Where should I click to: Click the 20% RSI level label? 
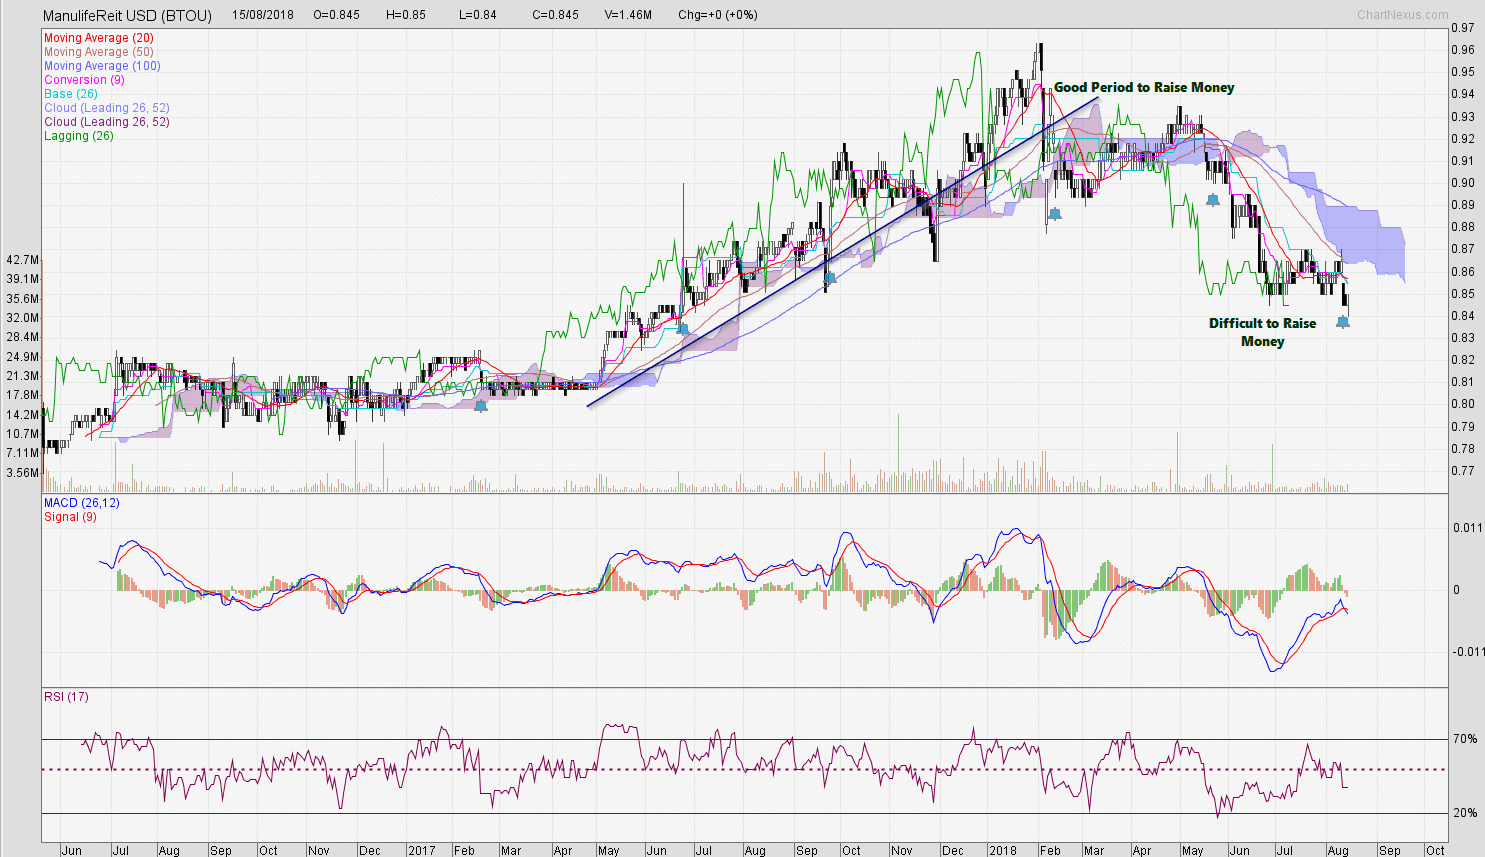point(1465,813)
